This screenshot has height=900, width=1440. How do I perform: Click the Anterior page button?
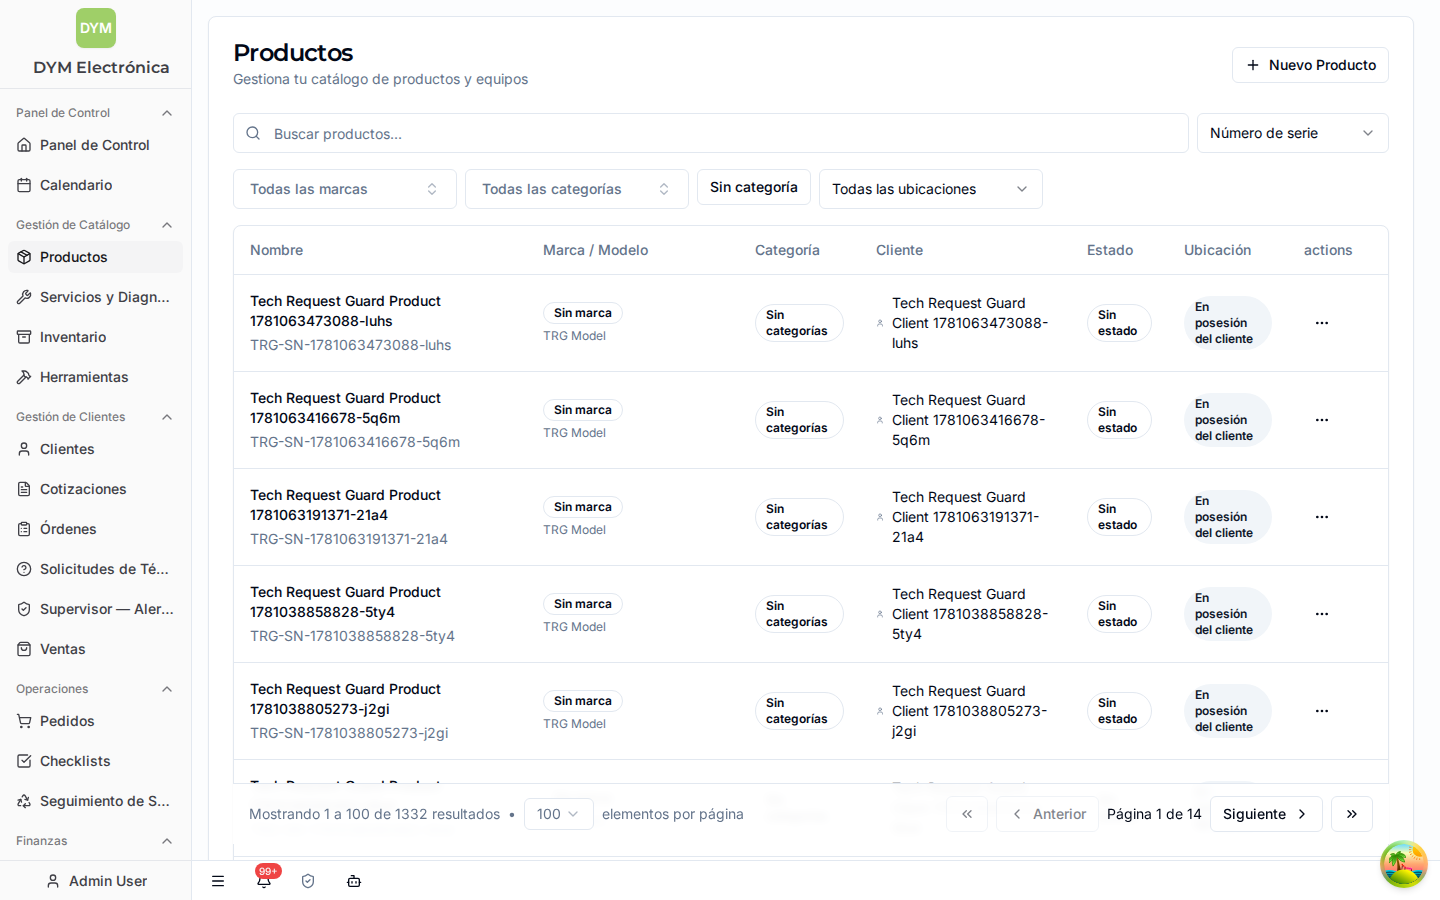1047,814
